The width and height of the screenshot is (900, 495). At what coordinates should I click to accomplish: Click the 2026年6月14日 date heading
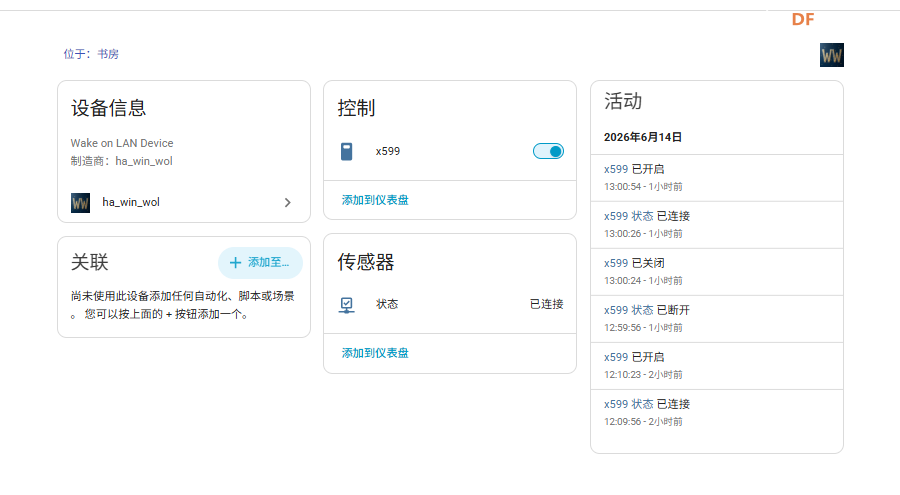click(643, 137)
